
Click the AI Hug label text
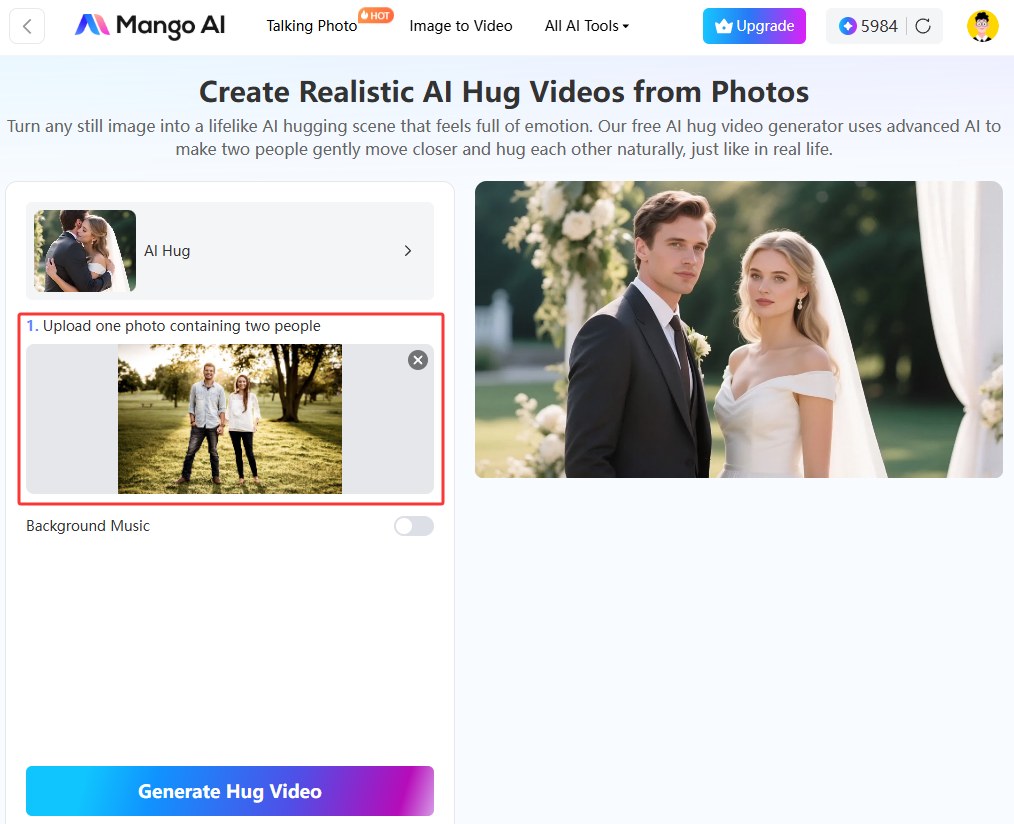click(167, 251)
